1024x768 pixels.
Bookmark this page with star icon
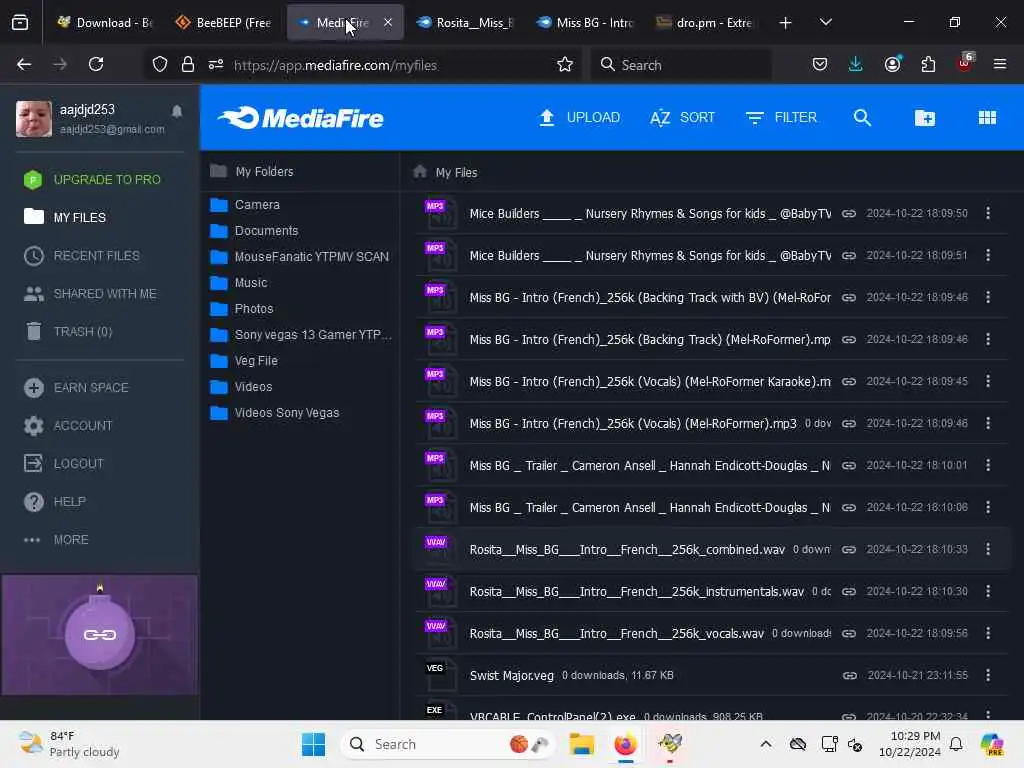pos(565,65)
